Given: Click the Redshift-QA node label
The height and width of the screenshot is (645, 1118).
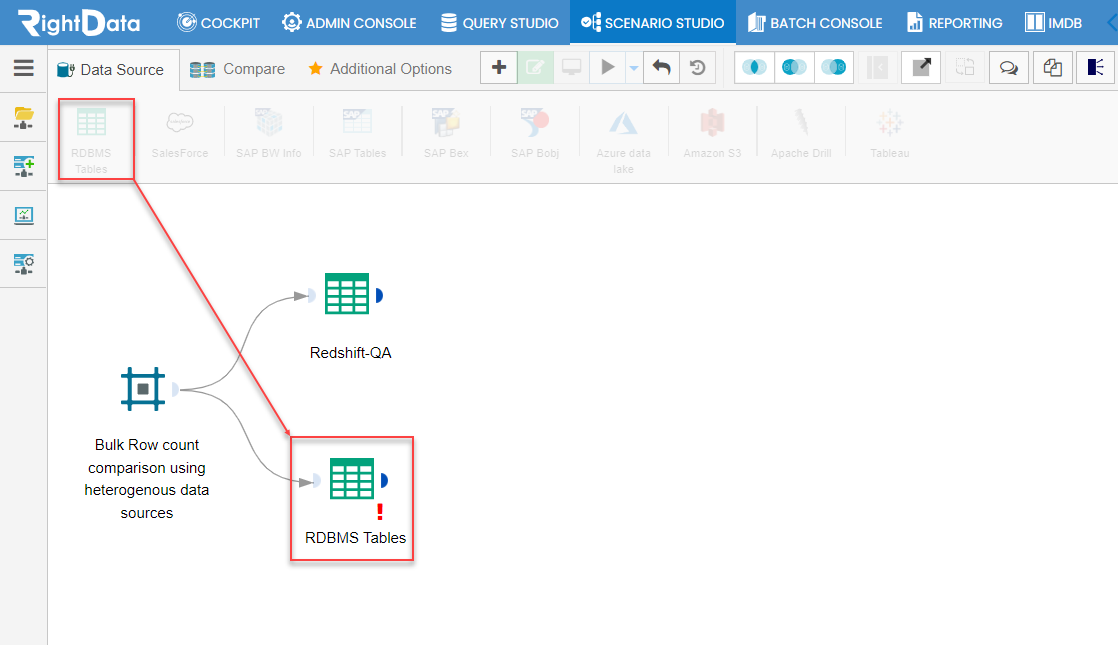Looking at the screenshot, I should point(350,353).
